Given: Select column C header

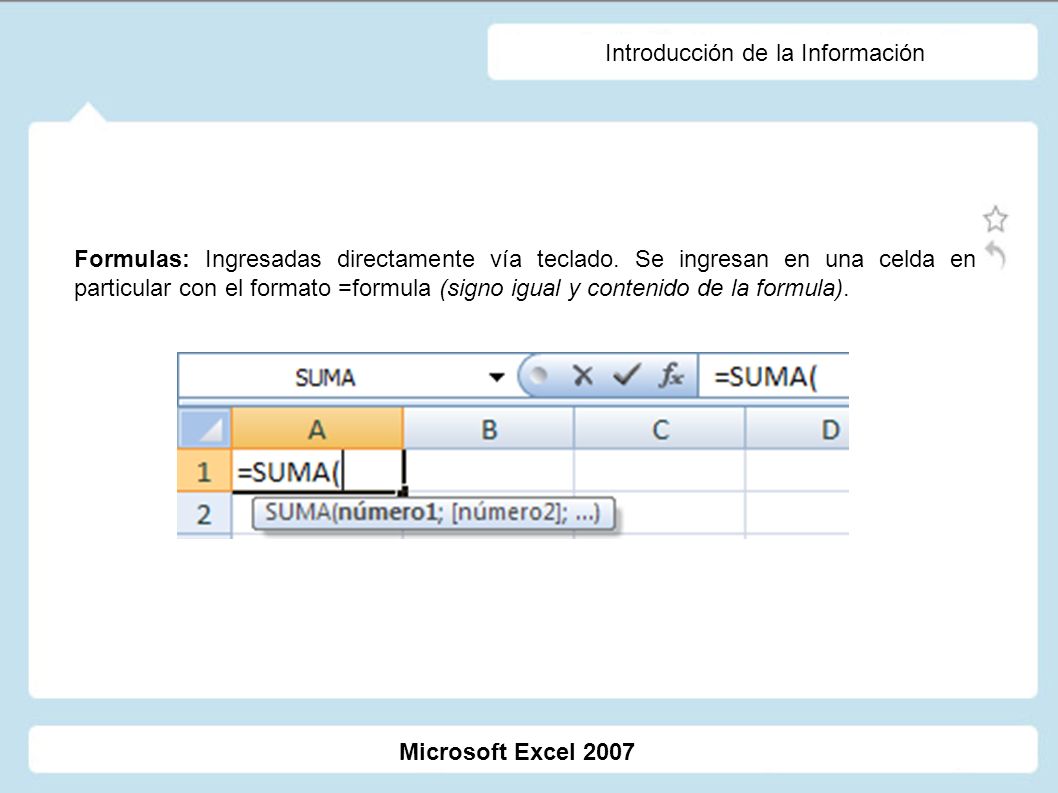Looking at the screenshot, I should tap(660, 429).
